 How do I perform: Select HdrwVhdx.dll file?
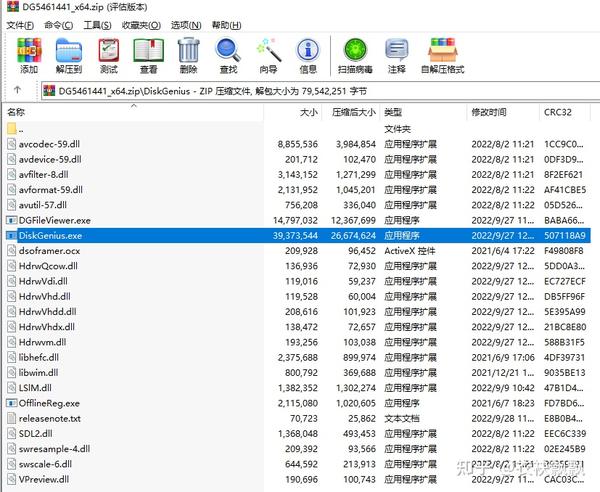click(x=47, y=327)
